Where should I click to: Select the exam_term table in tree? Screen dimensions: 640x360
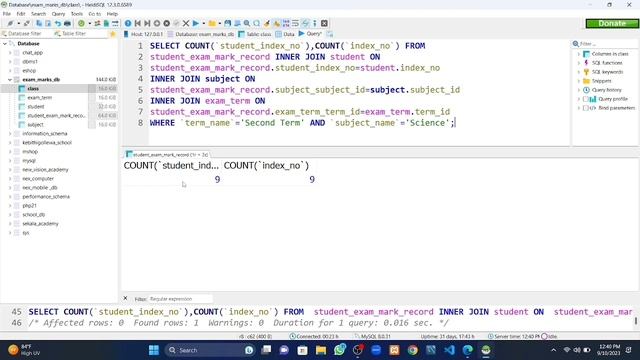point(40,98)
